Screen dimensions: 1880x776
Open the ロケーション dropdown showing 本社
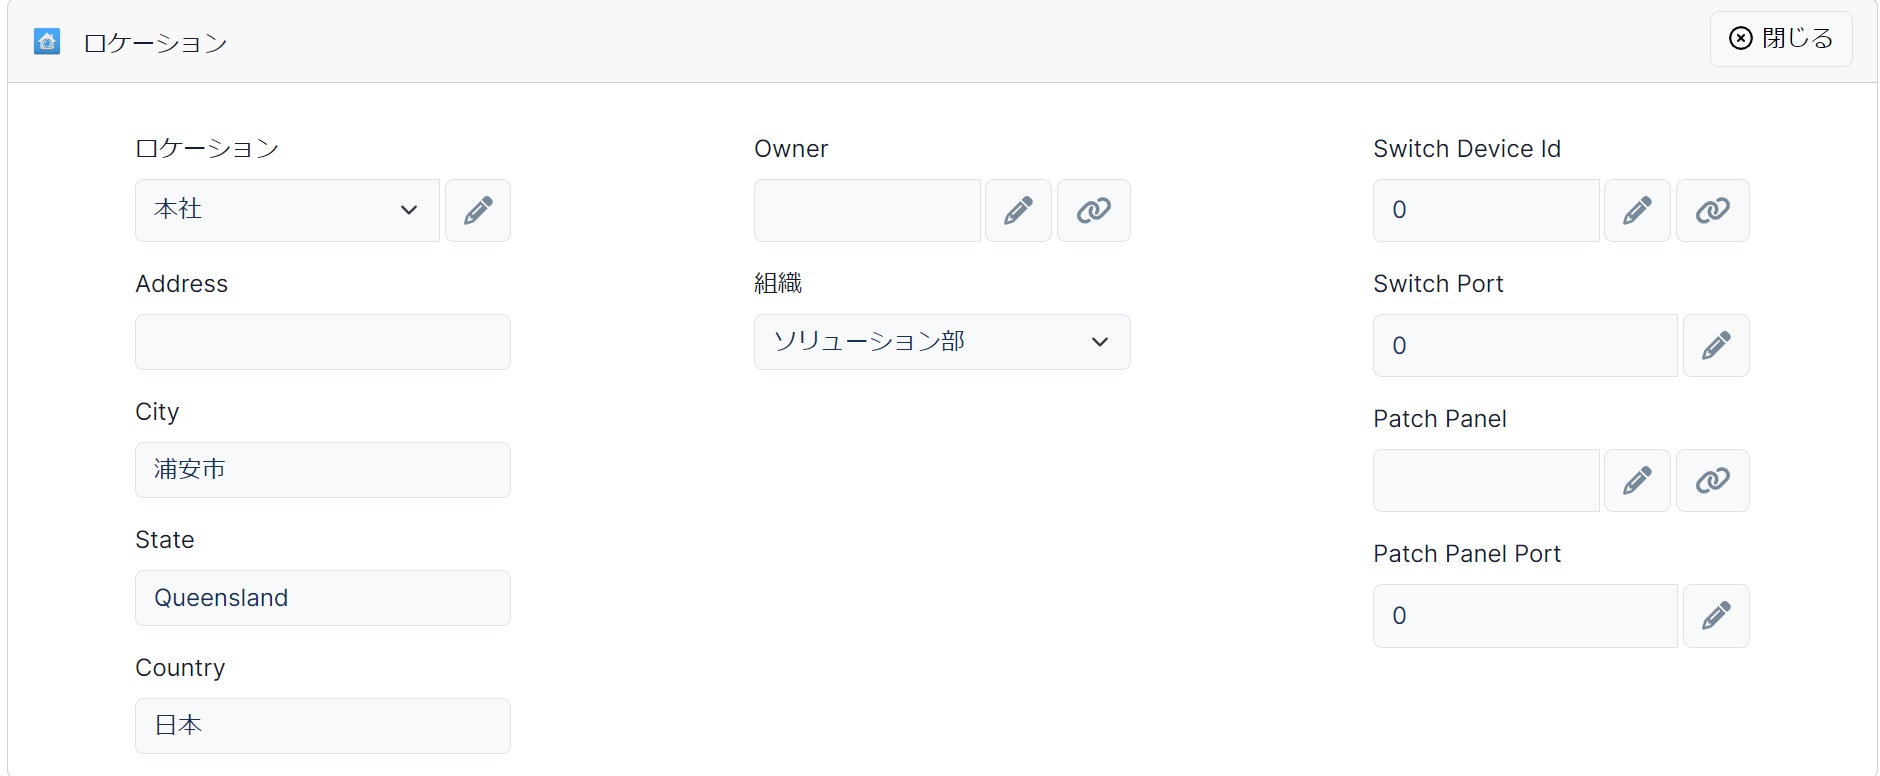coord(287,210)
